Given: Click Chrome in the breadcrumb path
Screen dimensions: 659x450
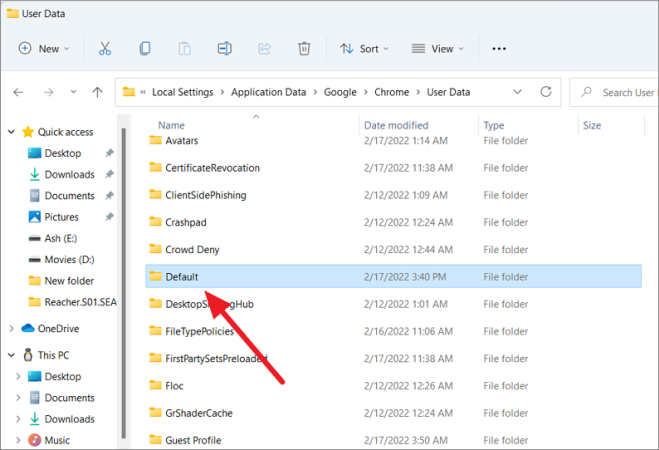Looking at the screenshot, I should (391, 92).
